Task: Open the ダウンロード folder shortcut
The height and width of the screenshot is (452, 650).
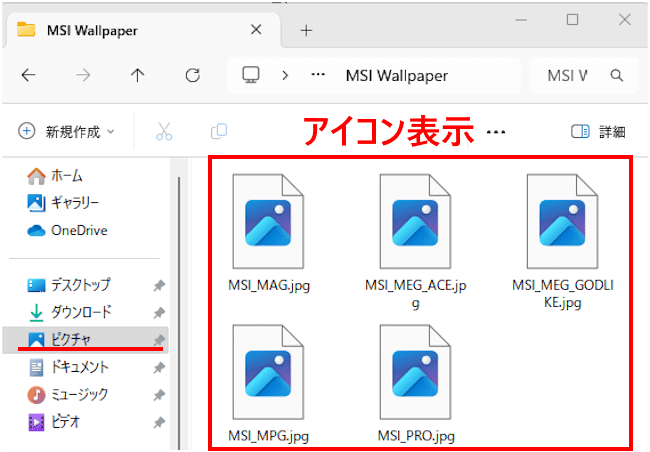Action: click(70, 312)
